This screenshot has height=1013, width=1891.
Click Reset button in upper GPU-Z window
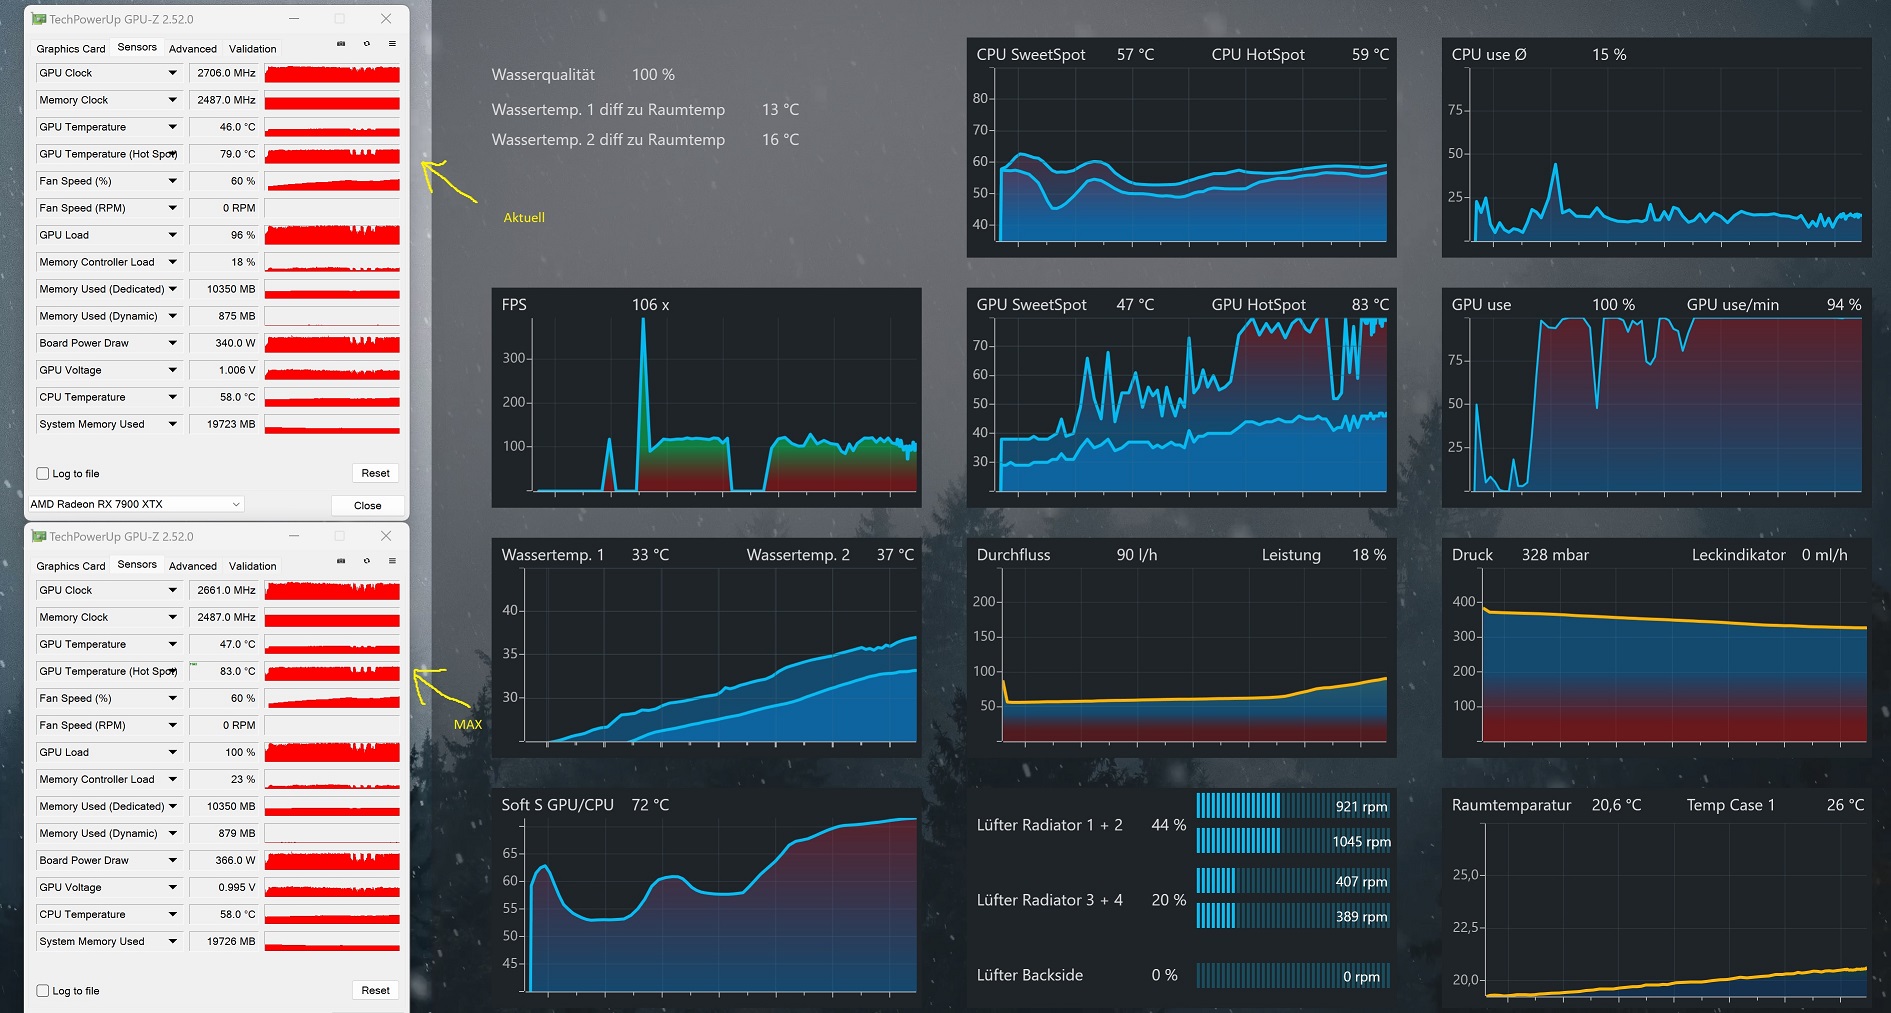(375, 473)
